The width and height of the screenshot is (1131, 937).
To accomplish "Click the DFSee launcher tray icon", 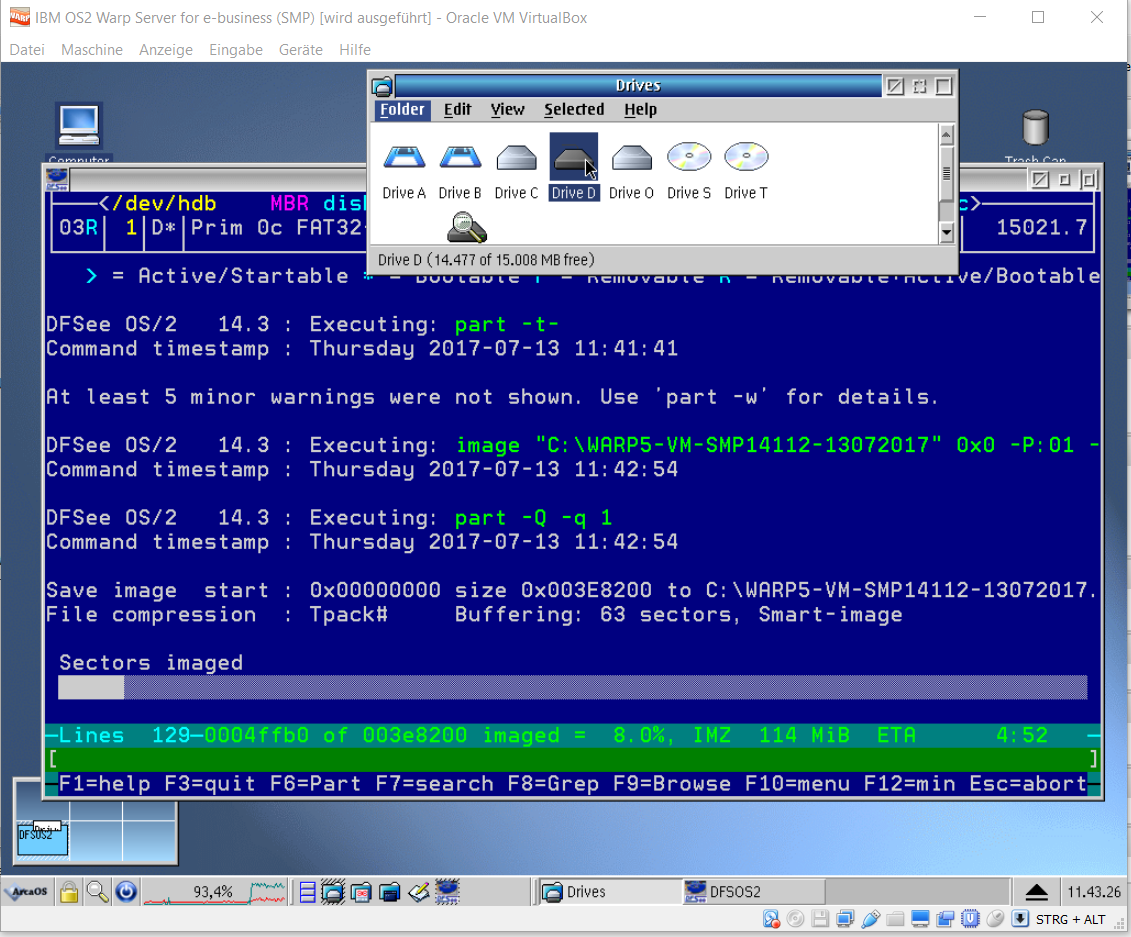I will (447, 892).
